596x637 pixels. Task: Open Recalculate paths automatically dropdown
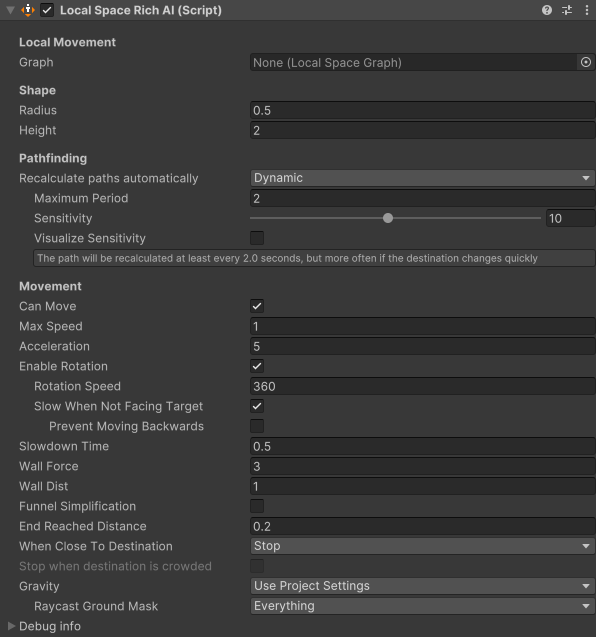[423, 178]
